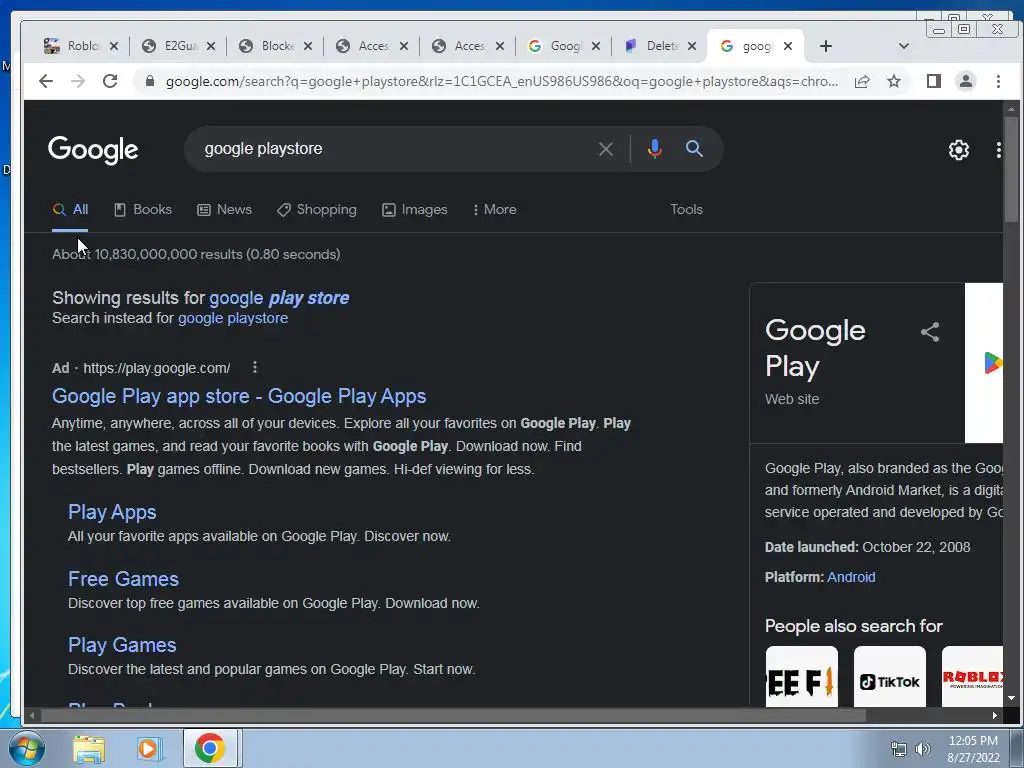Open Chrome's three-dot menu
Viewport: 1024px width, 768px height.
point(998,81)
